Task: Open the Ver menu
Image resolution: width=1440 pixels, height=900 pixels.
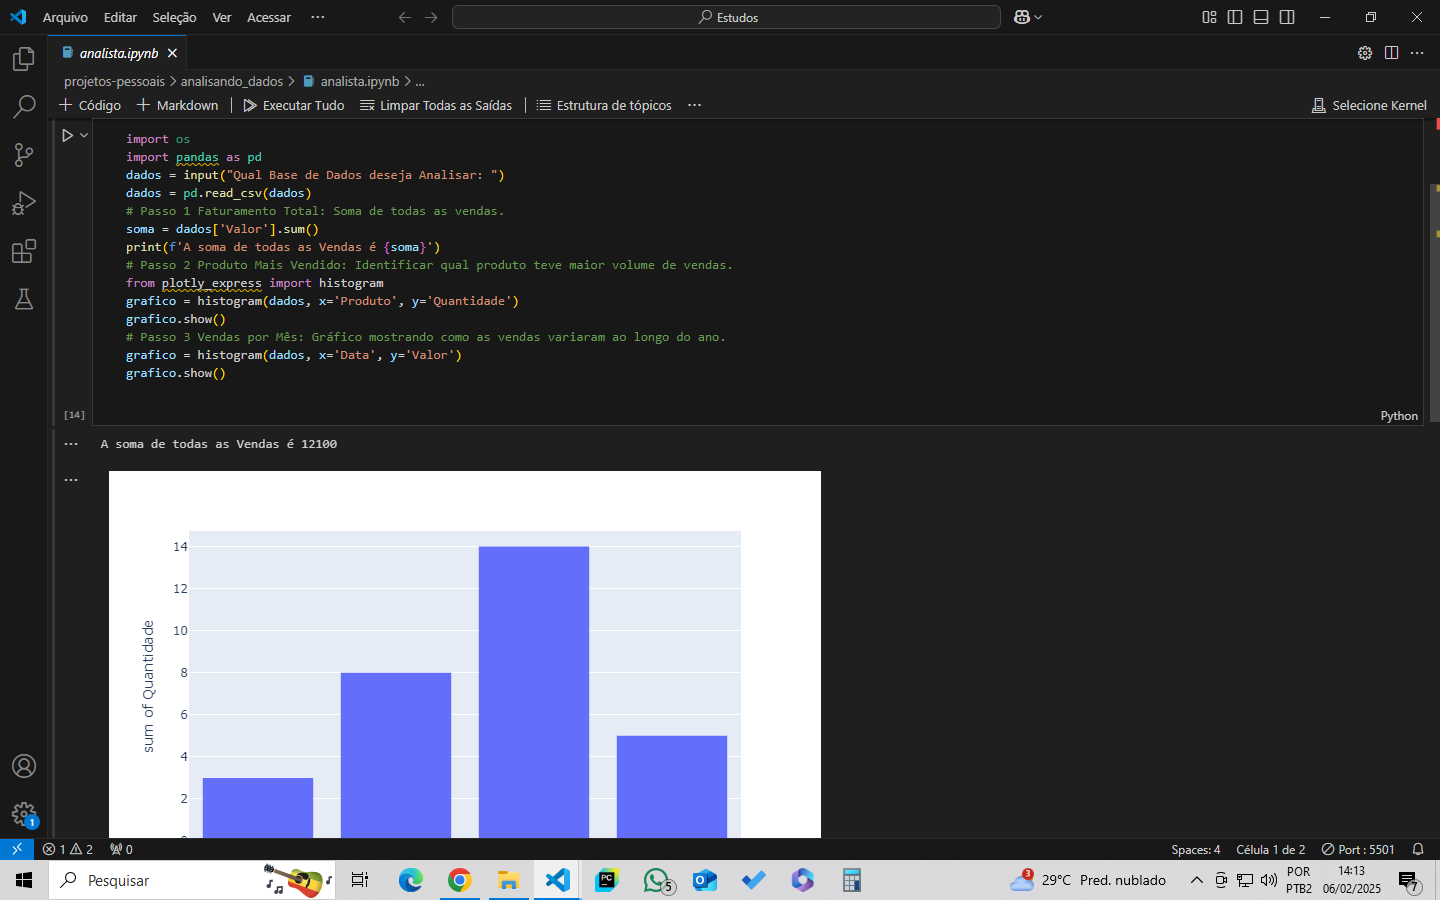Action: pos(222,17)
